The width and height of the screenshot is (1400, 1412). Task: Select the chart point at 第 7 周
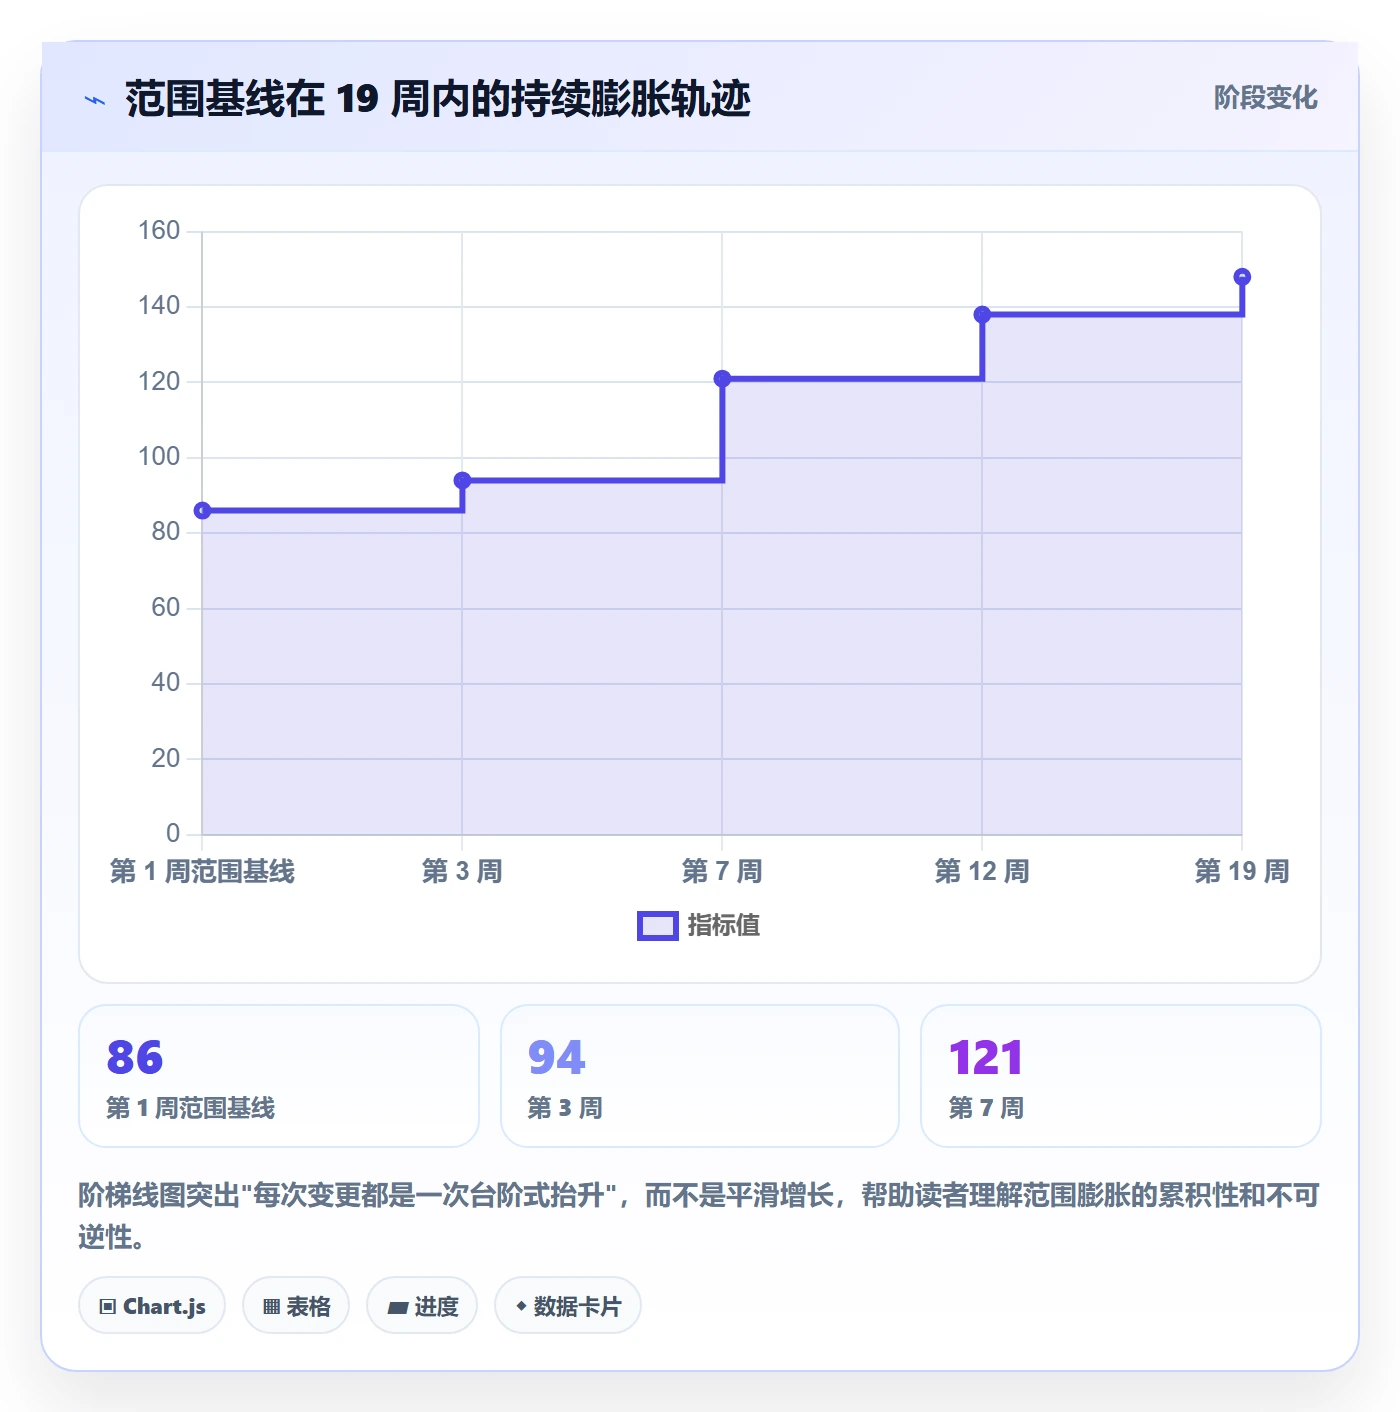[x=722, y=379]
